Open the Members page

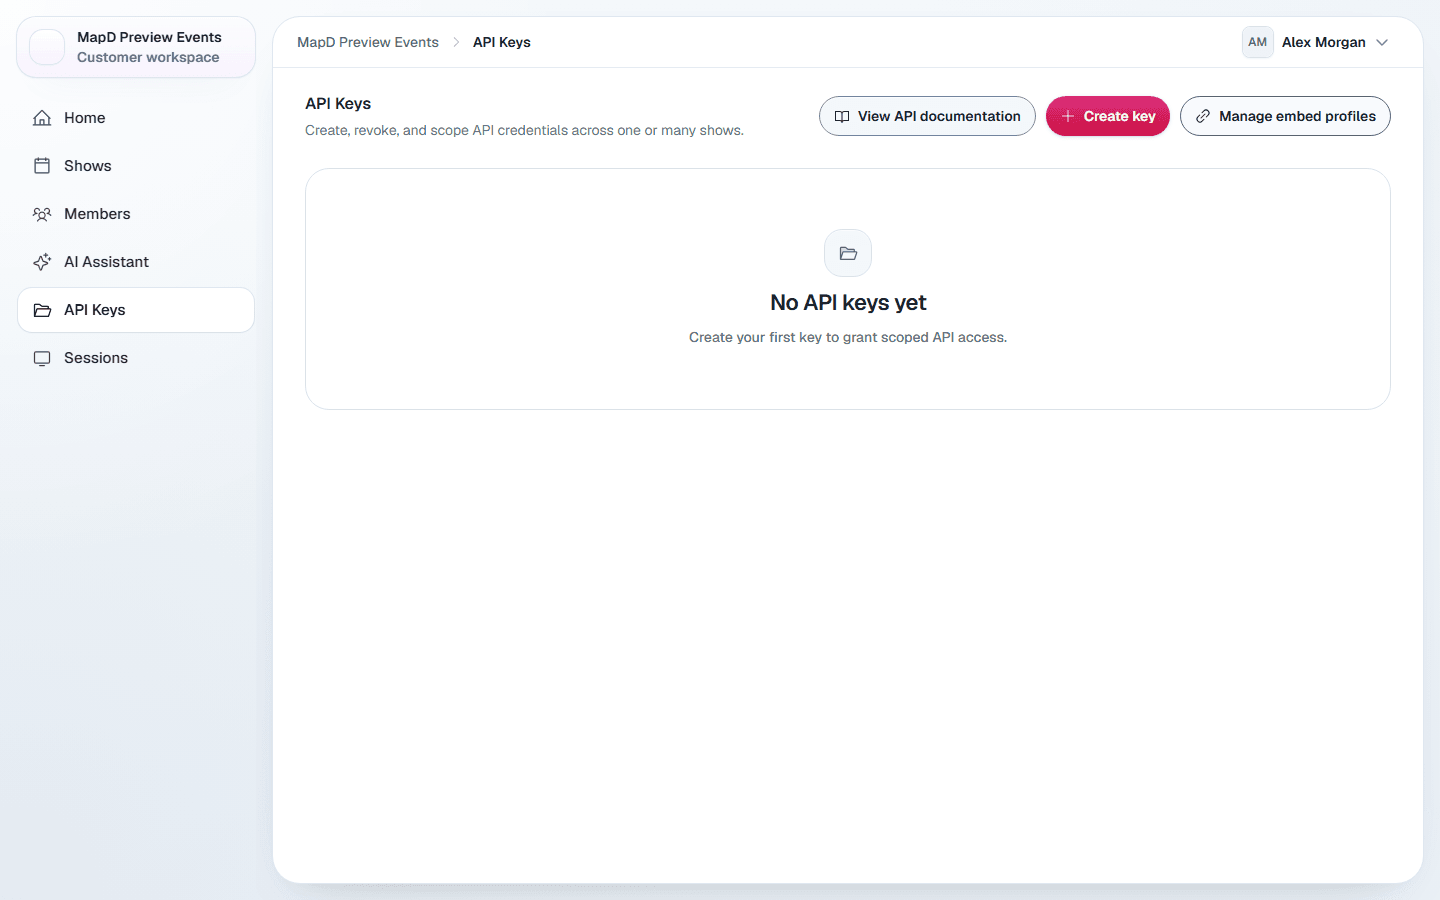[136, 214]
